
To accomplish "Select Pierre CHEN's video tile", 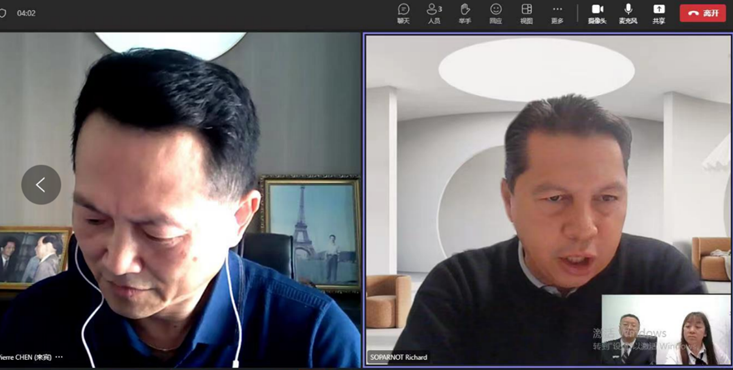I will 180,200.
